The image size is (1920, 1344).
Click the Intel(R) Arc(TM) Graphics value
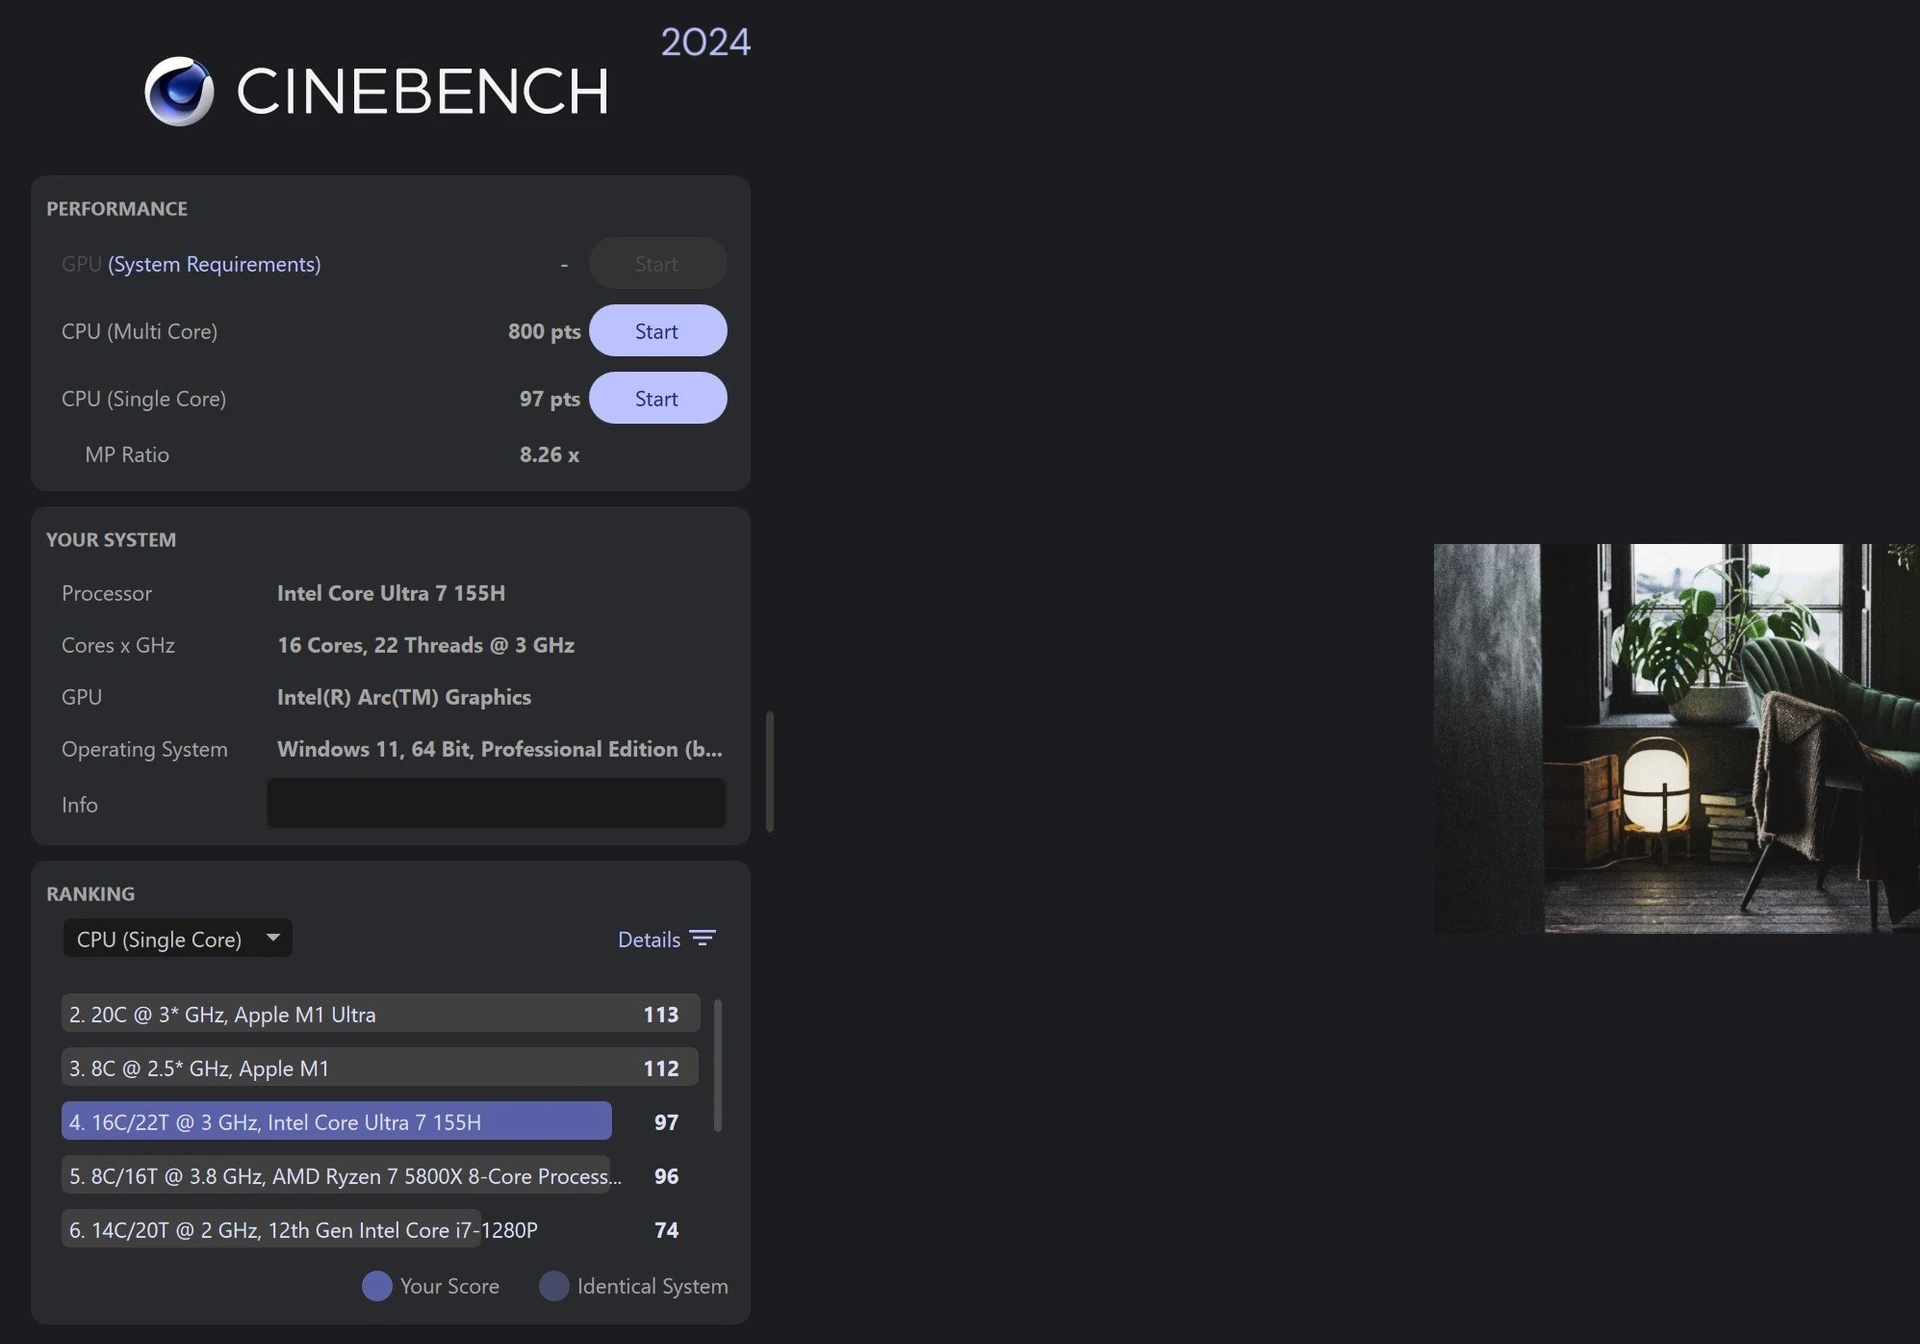pyautogui.click(x=404, y=697)
